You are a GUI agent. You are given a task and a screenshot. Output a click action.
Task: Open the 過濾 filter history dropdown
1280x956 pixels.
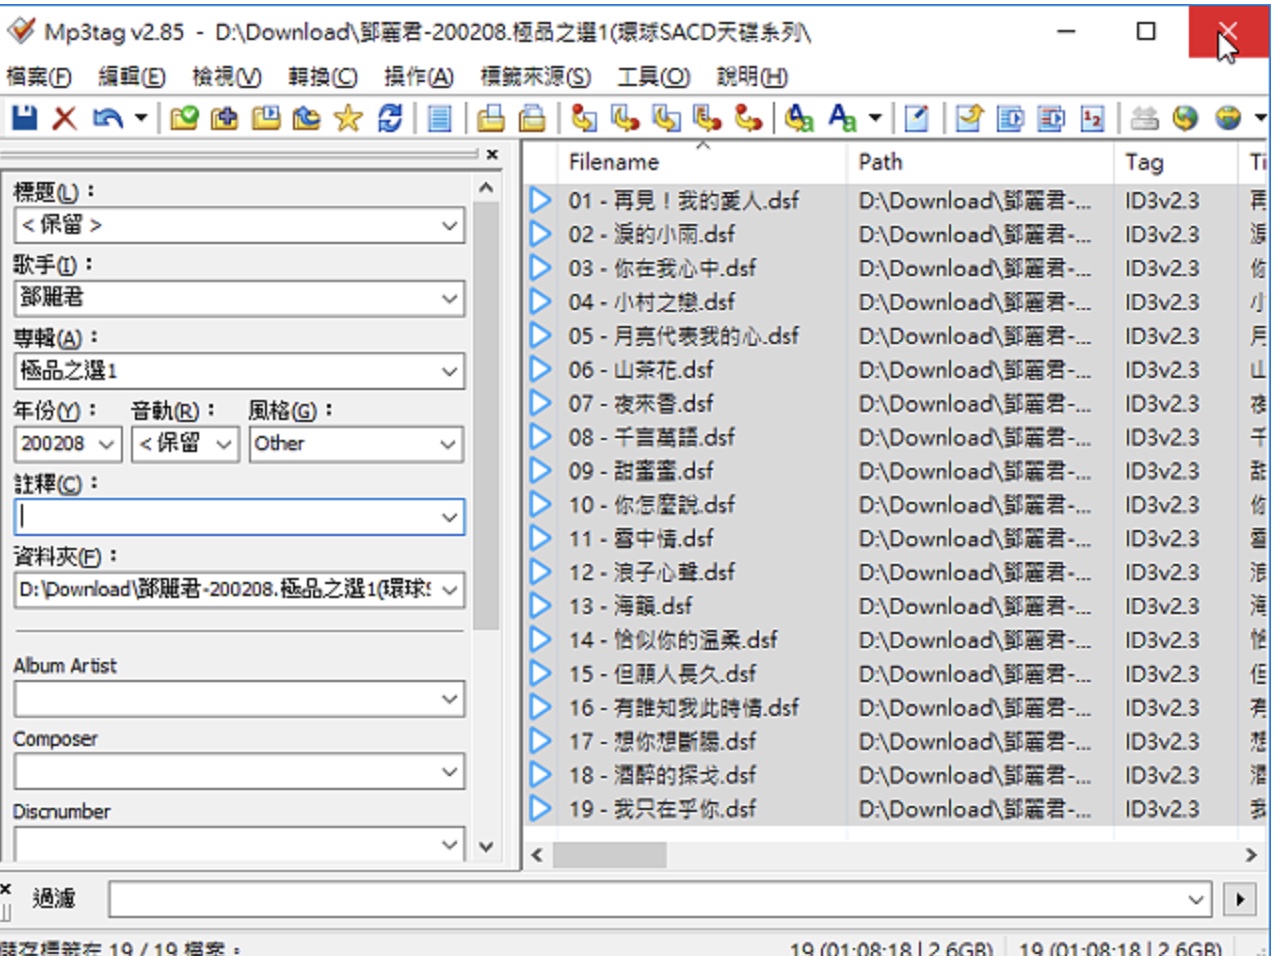(1196, 899)
